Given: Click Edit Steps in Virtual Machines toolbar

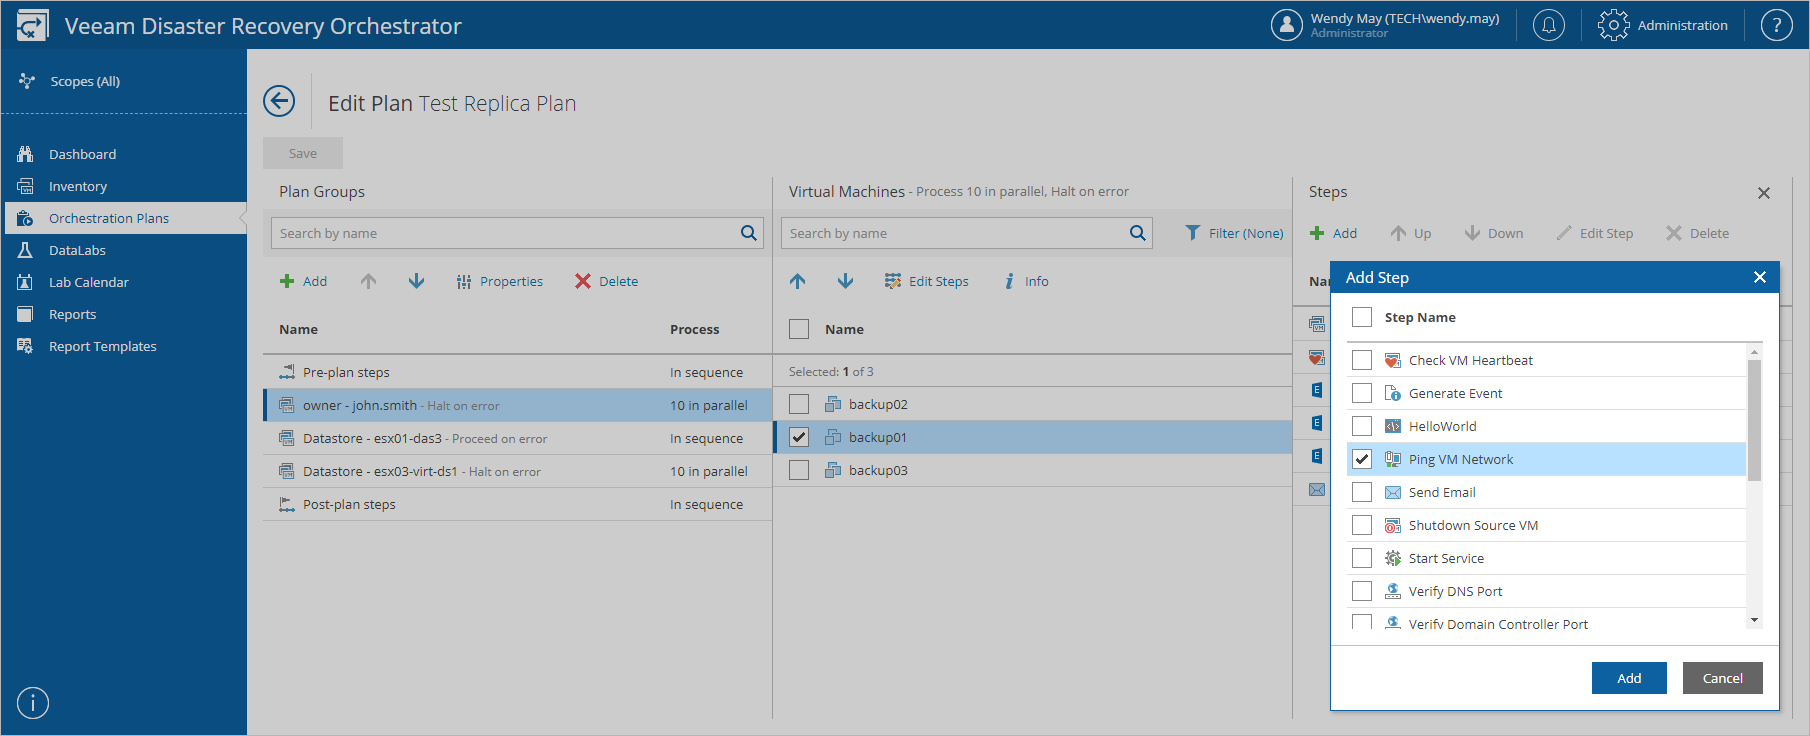Looking at the screenshot, I should point(926,281).
